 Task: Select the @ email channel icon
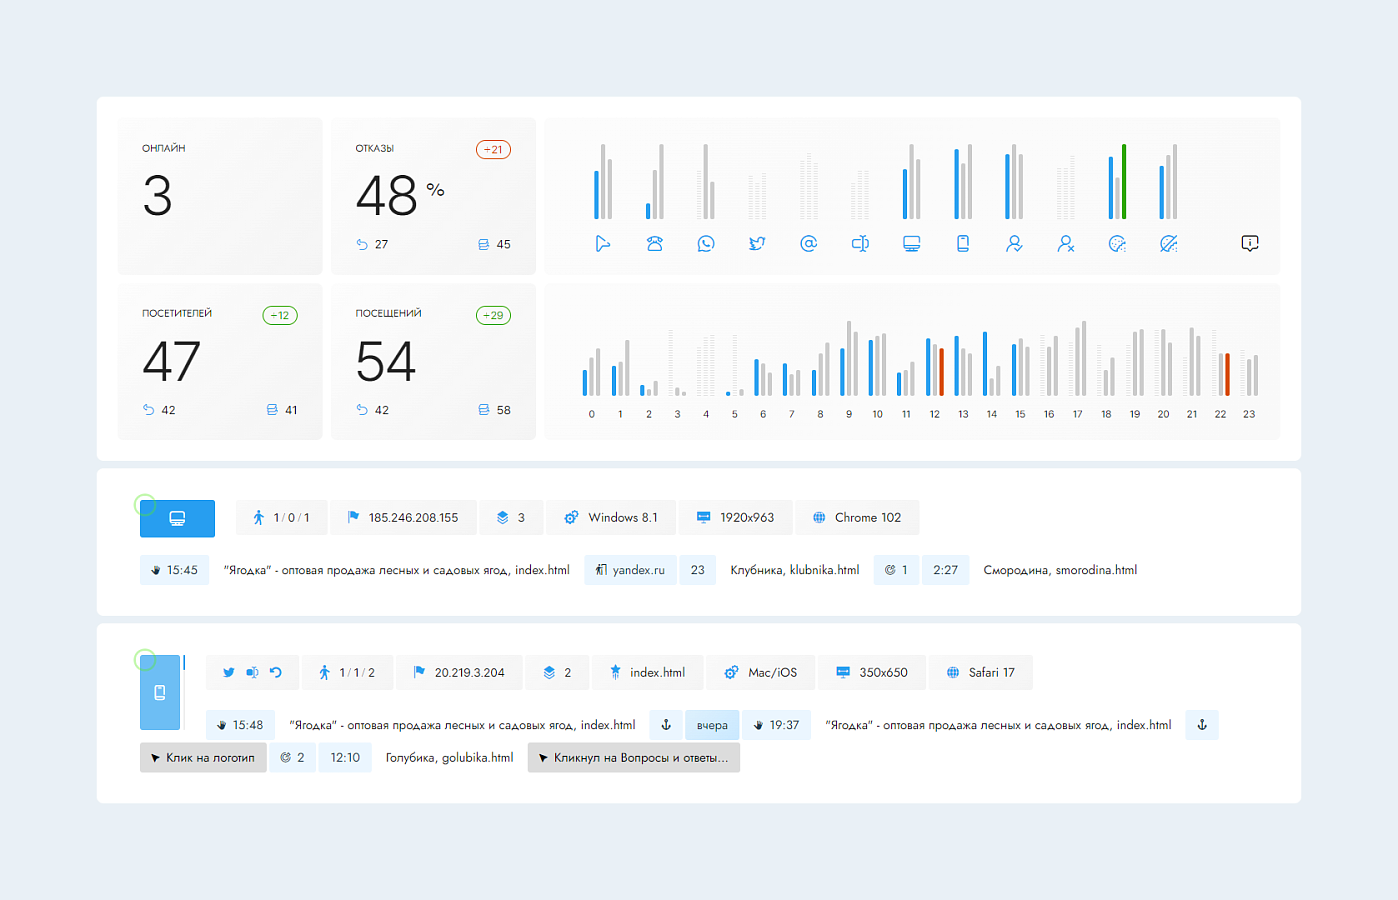pyautogui.click(x=809, y=243)
